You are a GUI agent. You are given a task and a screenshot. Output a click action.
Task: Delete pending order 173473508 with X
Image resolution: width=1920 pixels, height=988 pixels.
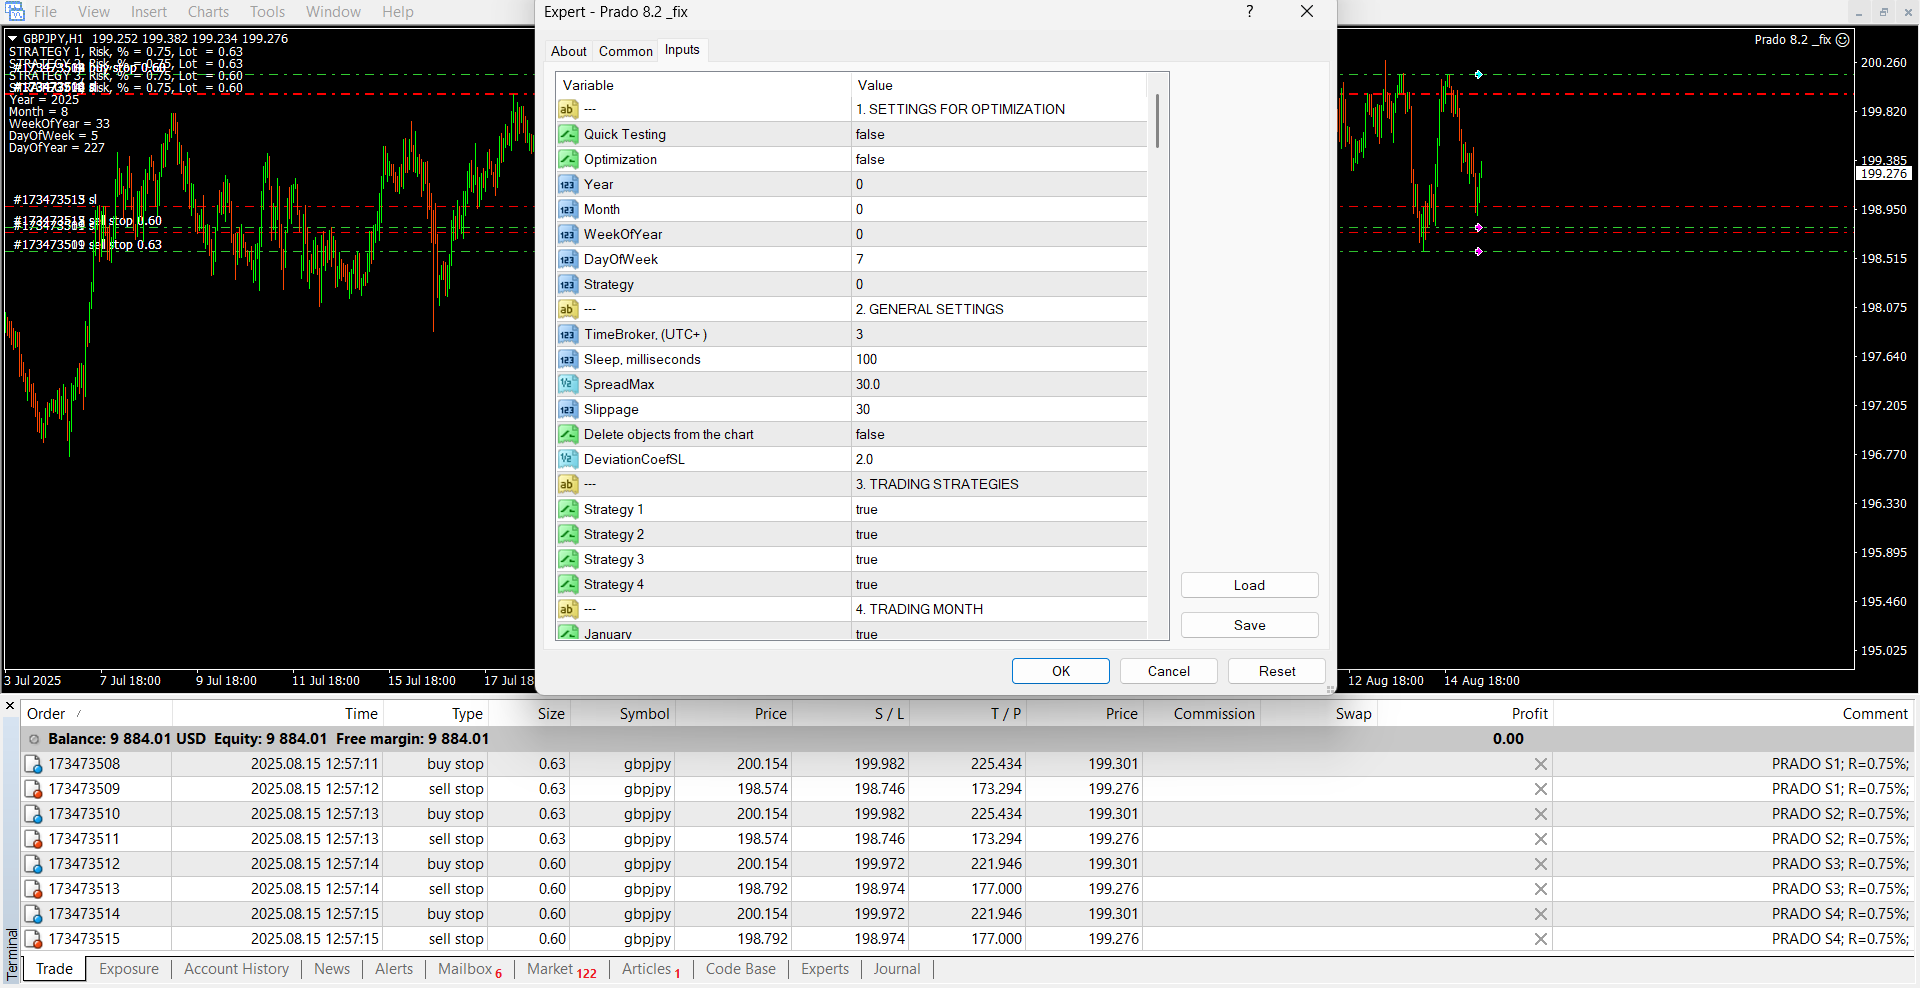coord(1541,764)
